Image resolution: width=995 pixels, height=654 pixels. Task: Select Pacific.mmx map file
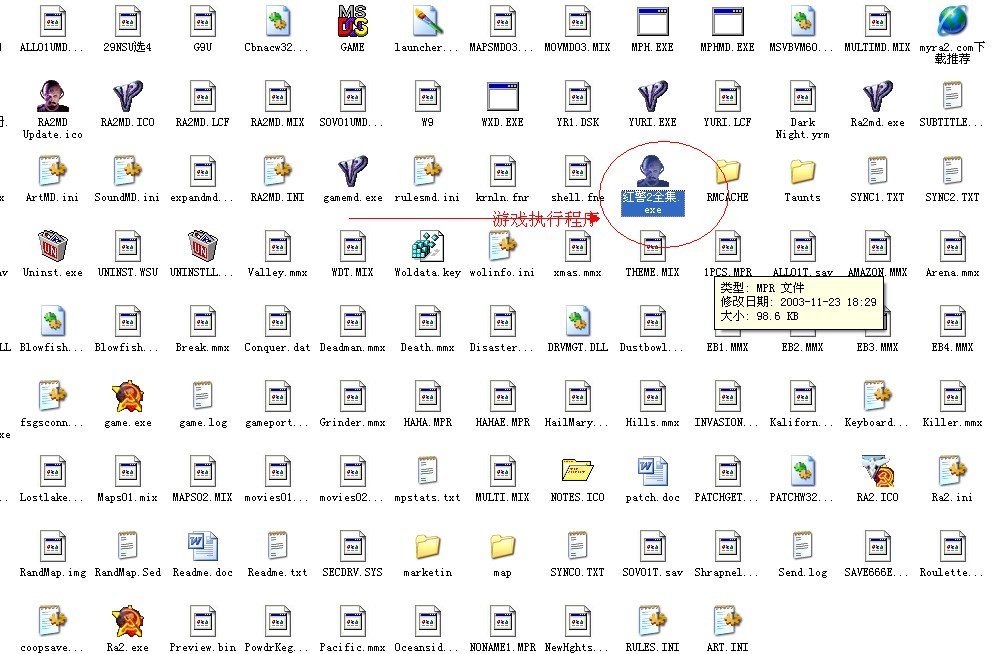pos(352,621)
